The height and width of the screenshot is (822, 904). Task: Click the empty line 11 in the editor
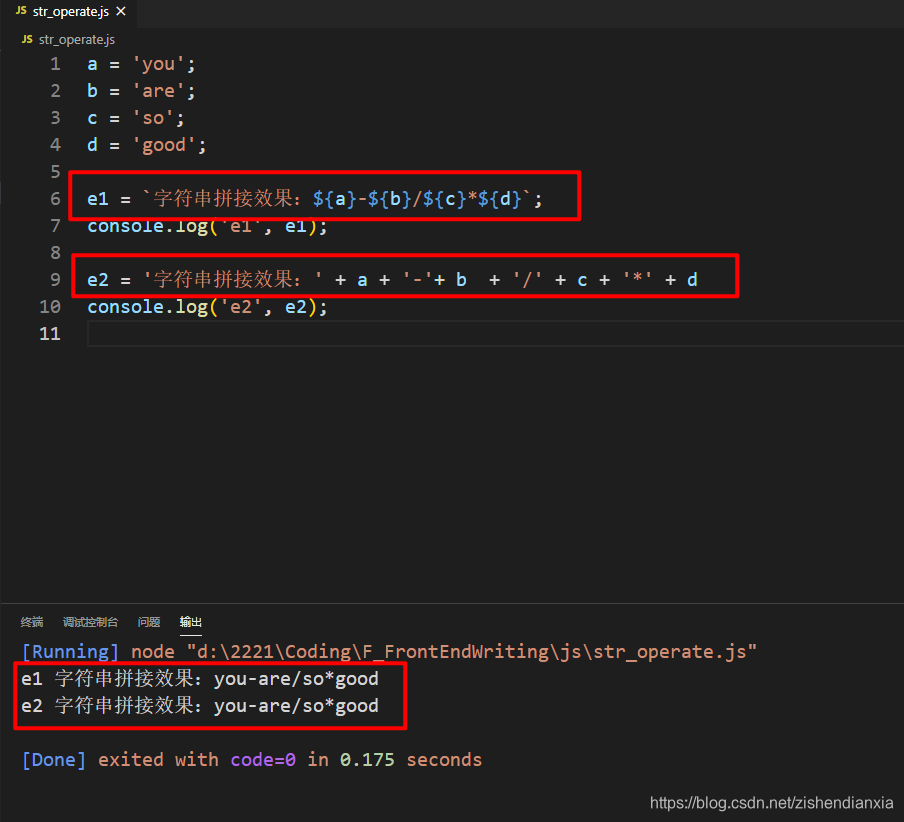point(200,333)
